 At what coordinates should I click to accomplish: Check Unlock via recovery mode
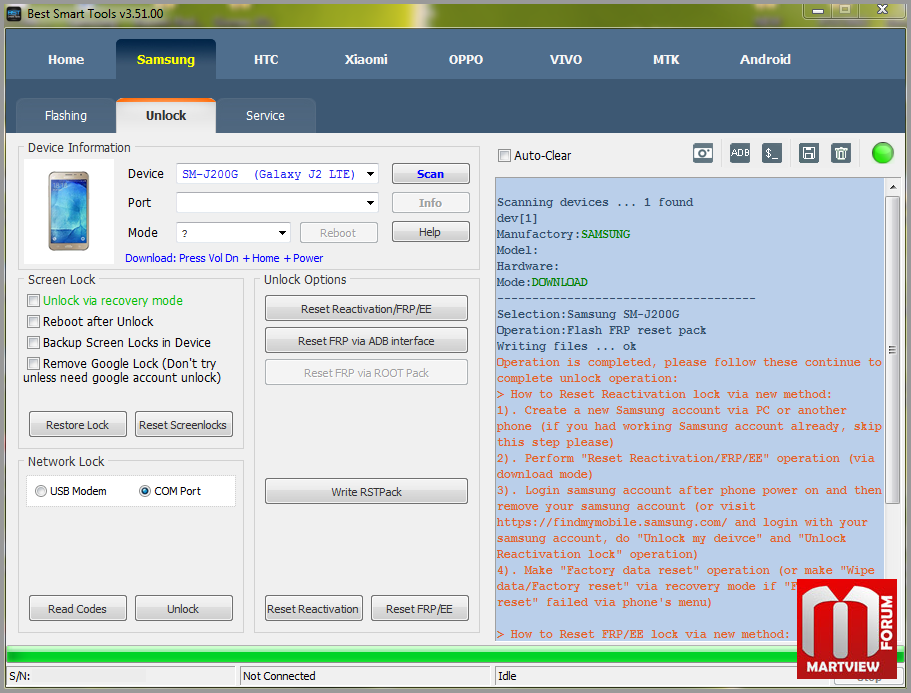click(x=34, y=300)
